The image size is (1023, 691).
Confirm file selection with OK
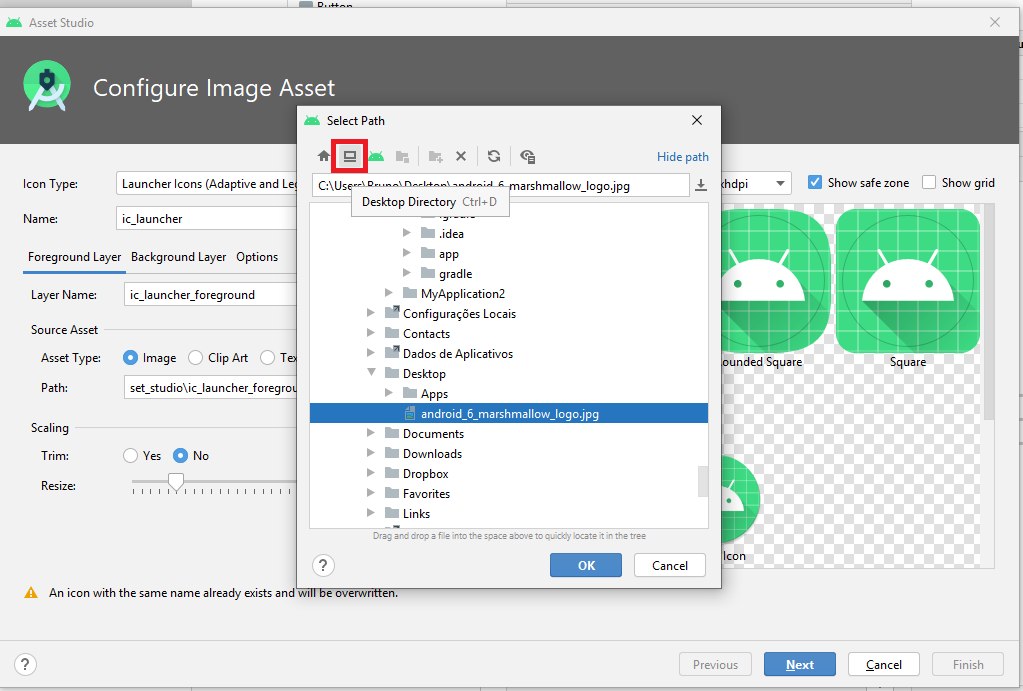coord(586,566)
